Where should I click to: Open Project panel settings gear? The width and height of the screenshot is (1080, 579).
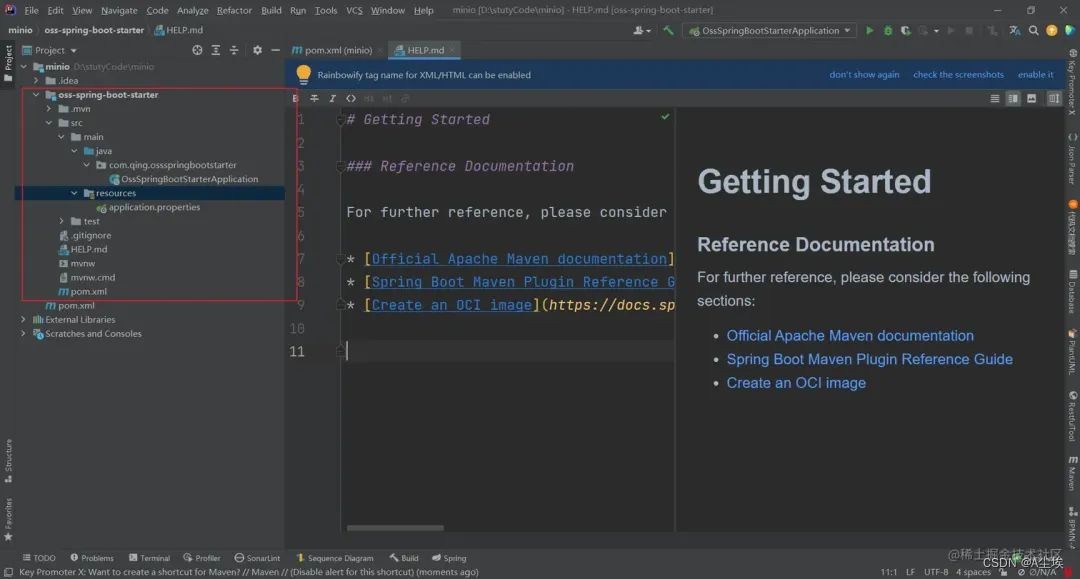pos(257,50)
